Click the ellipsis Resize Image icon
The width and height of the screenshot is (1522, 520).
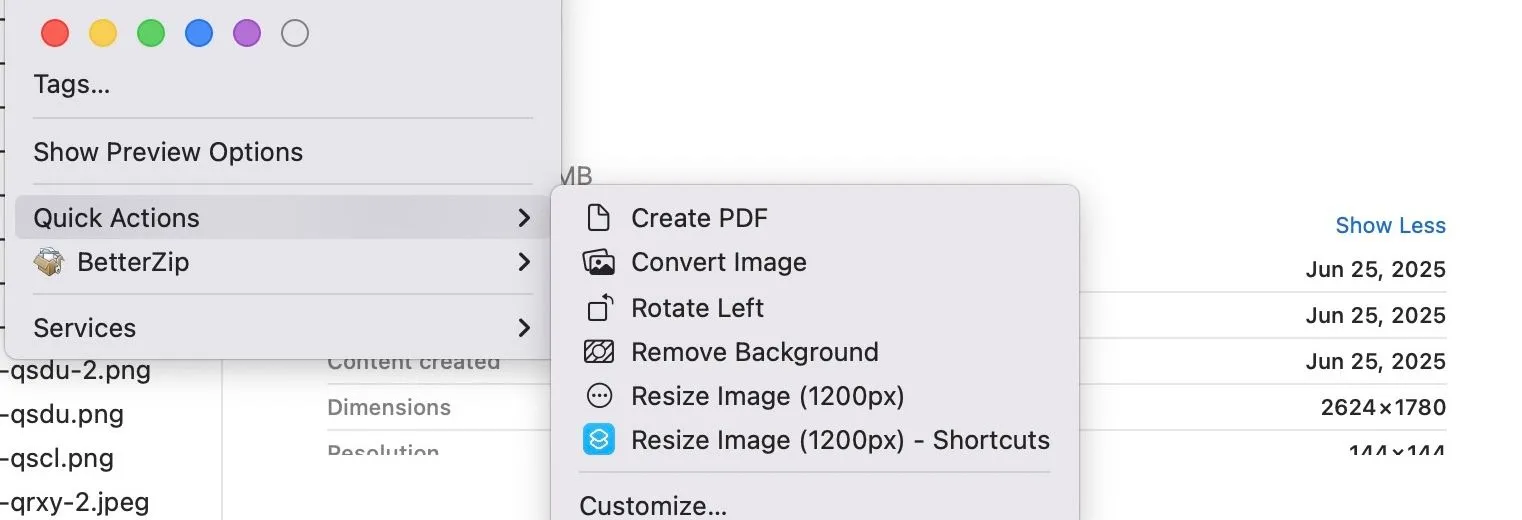pos(598,396)
